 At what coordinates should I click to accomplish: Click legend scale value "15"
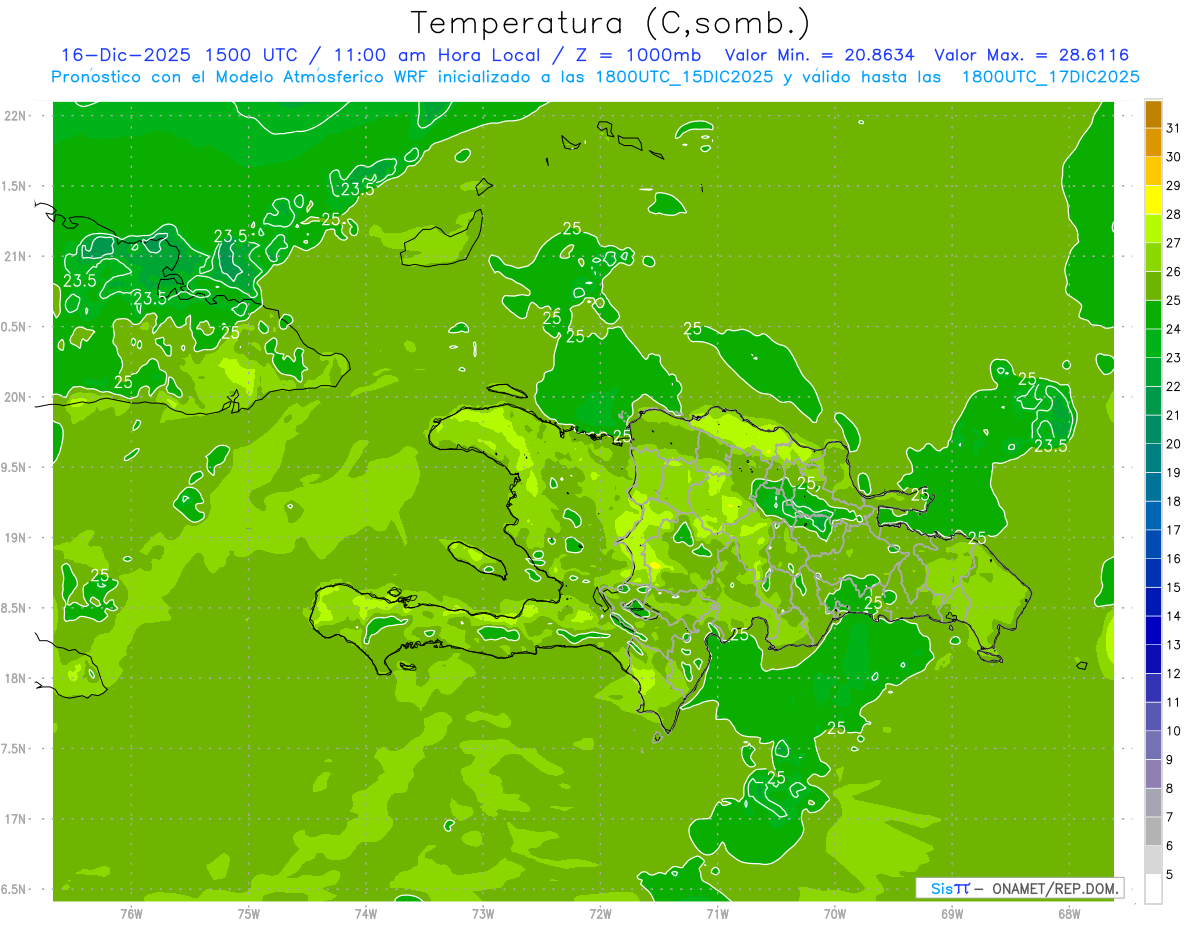coord(1174,588)
